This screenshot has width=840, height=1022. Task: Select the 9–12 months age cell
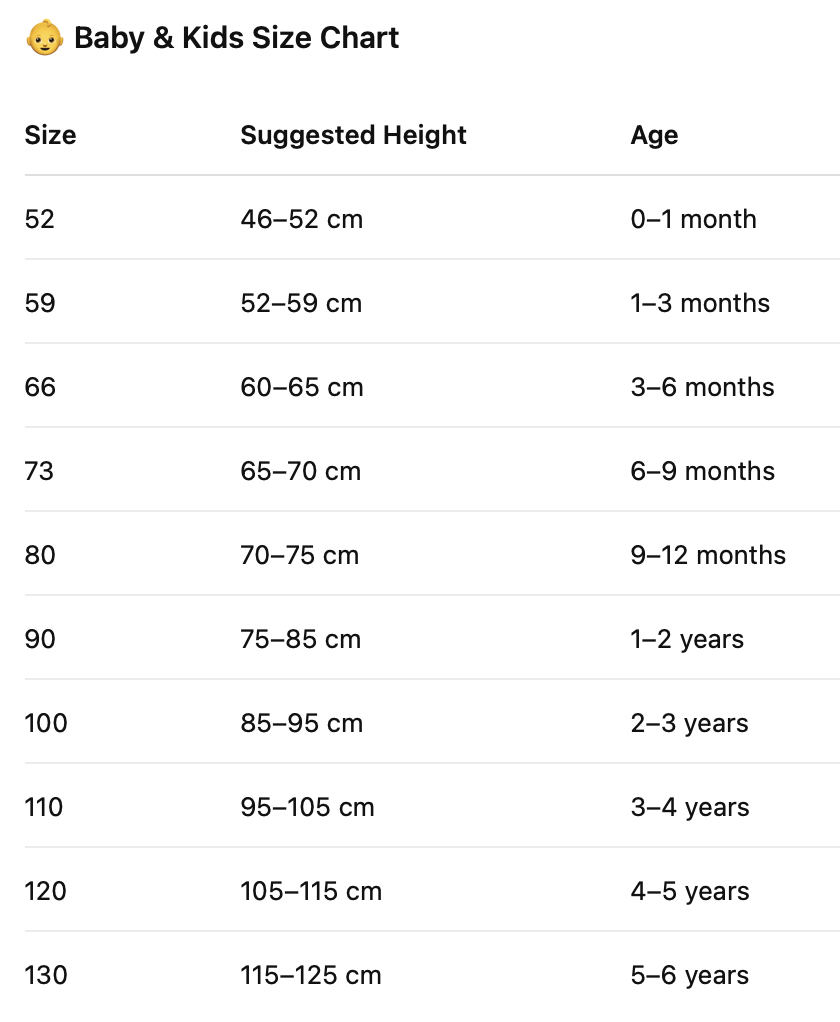[x=708, y=555]
